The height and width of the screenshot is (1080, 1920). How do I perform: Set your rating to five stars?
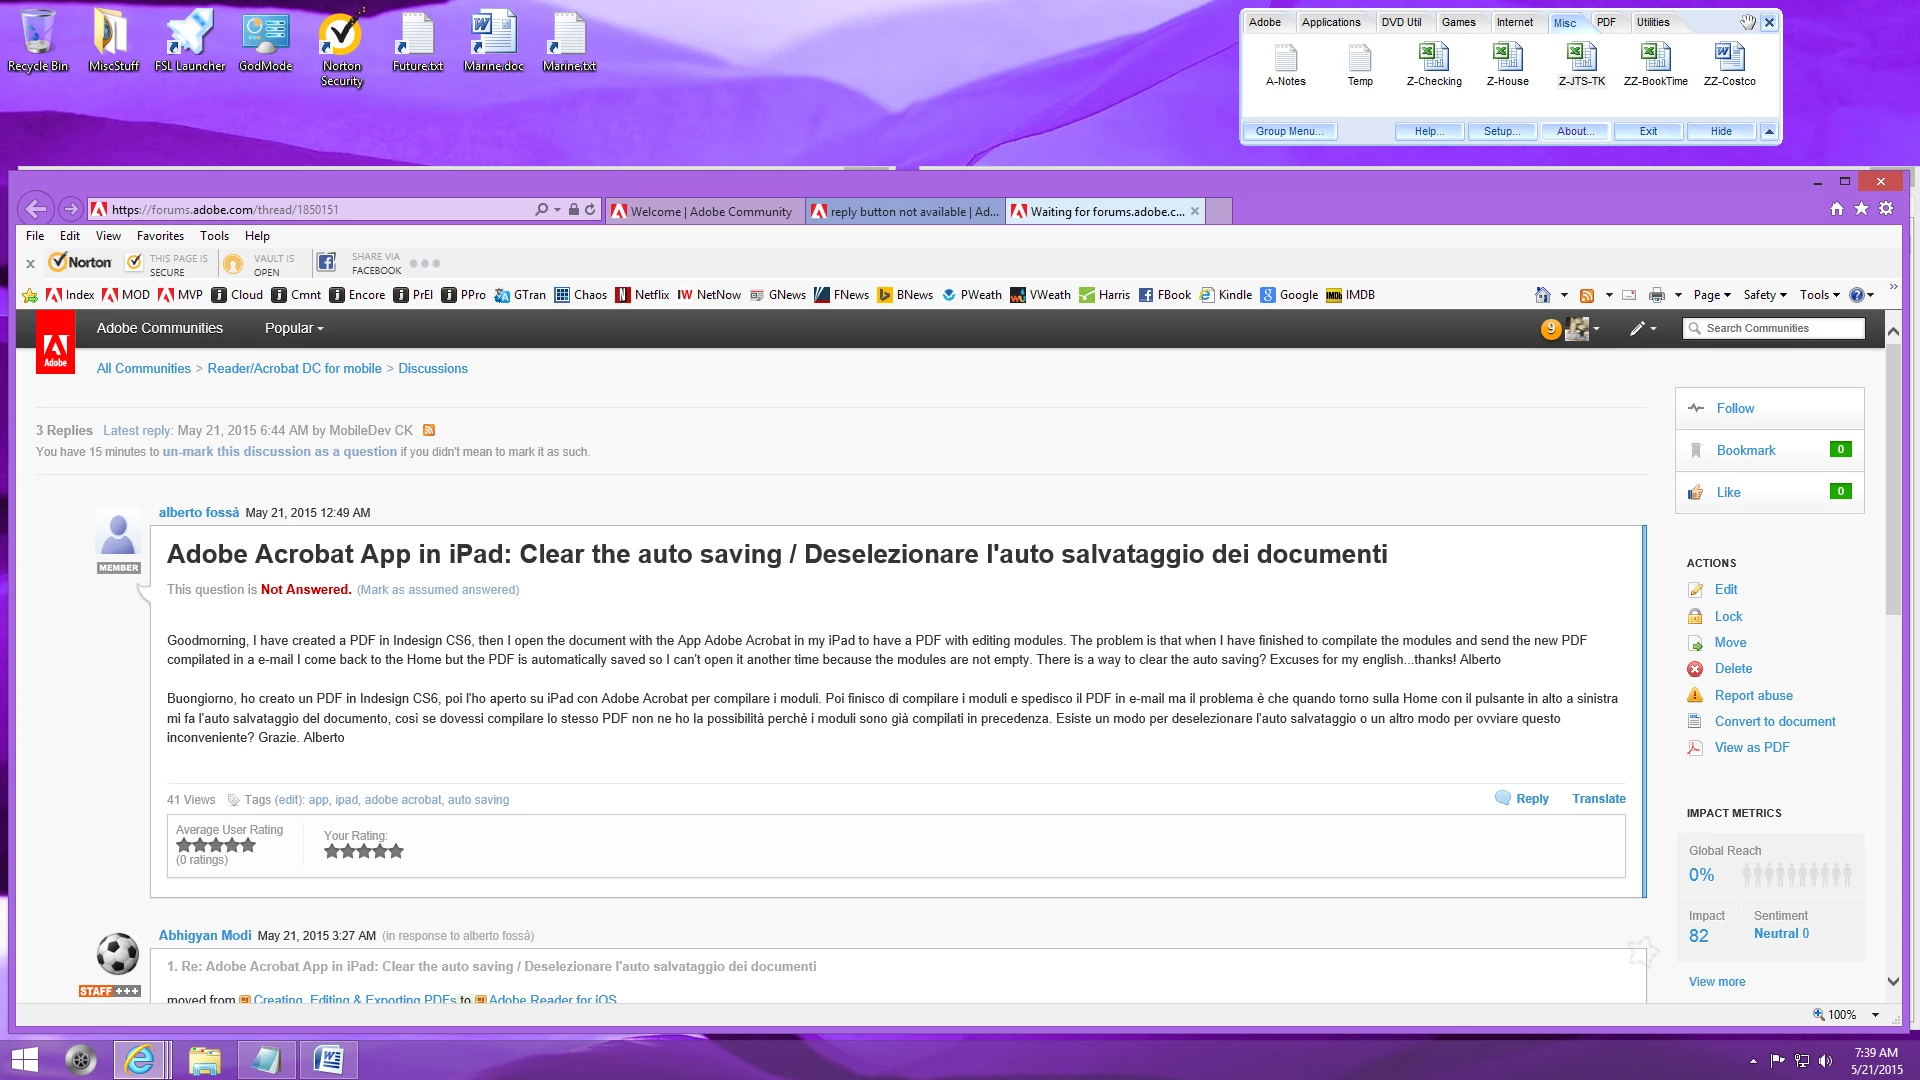click(x=396, y=851)
